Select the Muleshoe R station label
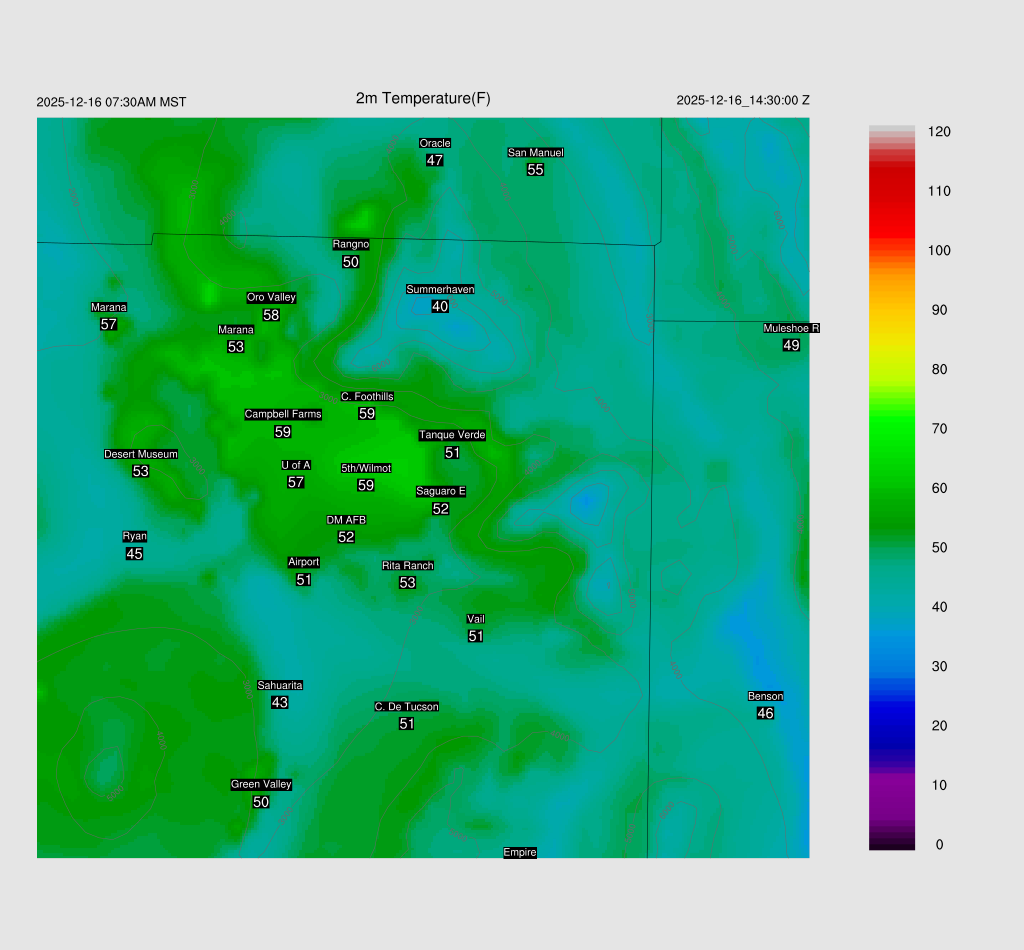This screenshot has width=1024, height=950. click(791, 328)
